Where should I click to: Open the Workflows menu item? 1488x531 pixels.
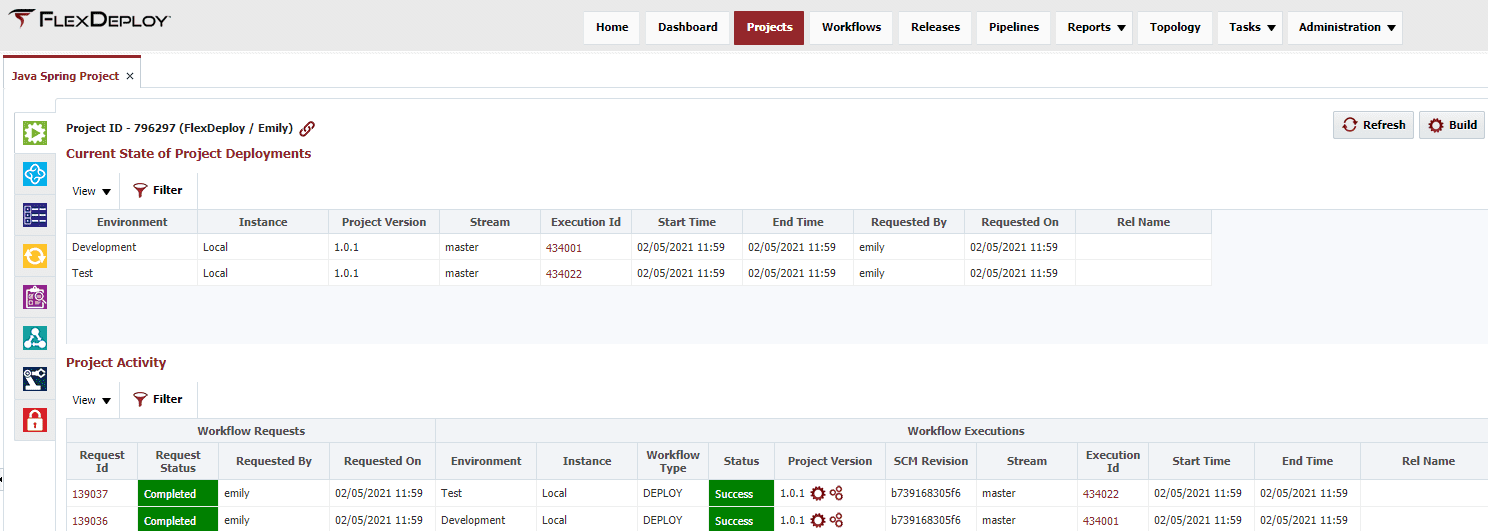tap(852, 28)
